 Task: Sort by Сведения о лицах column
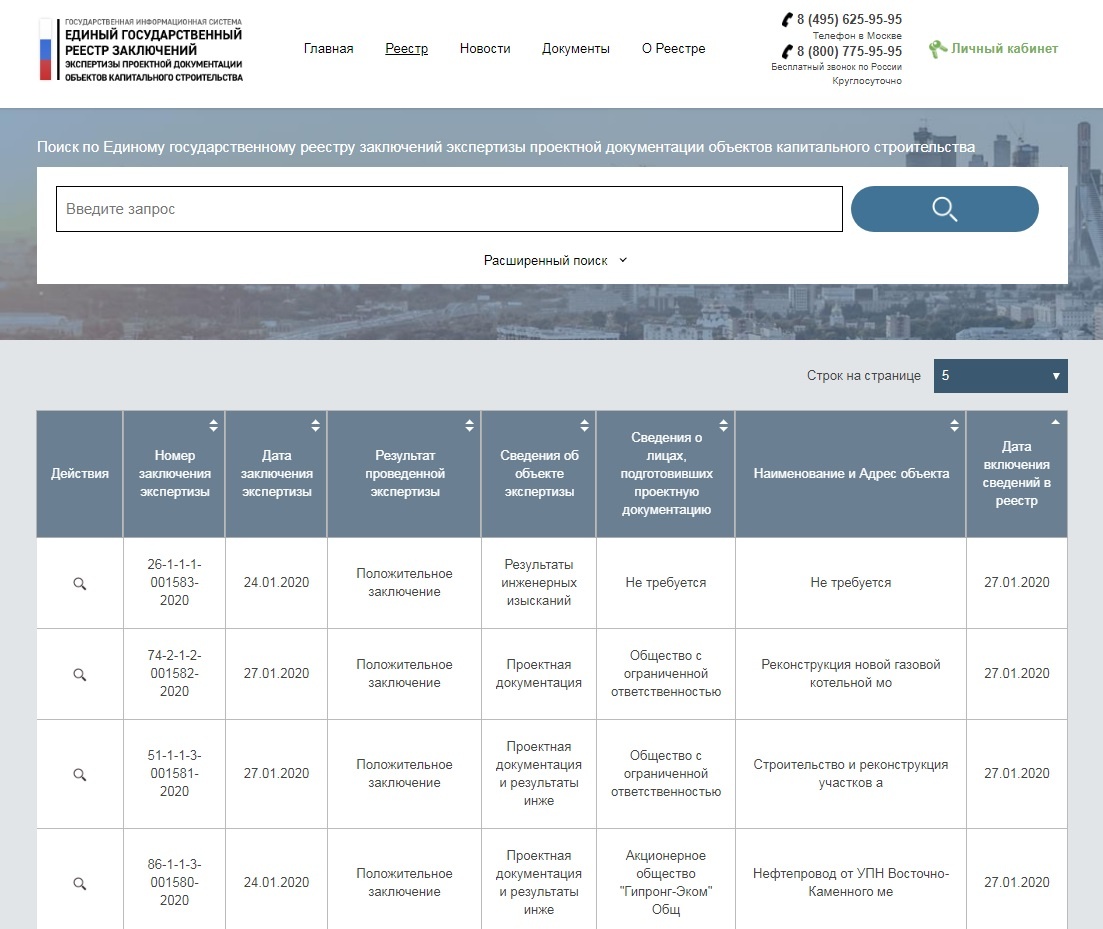point(723,425)
